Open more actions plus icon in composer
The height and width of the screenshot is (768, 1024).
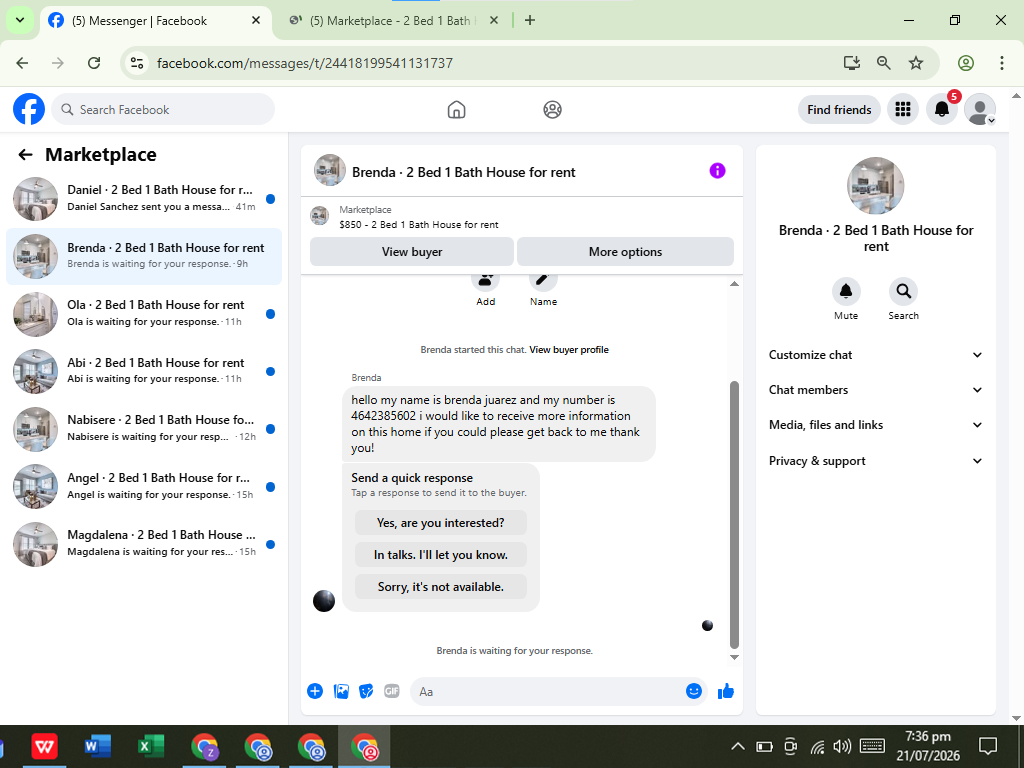(315, 691)
